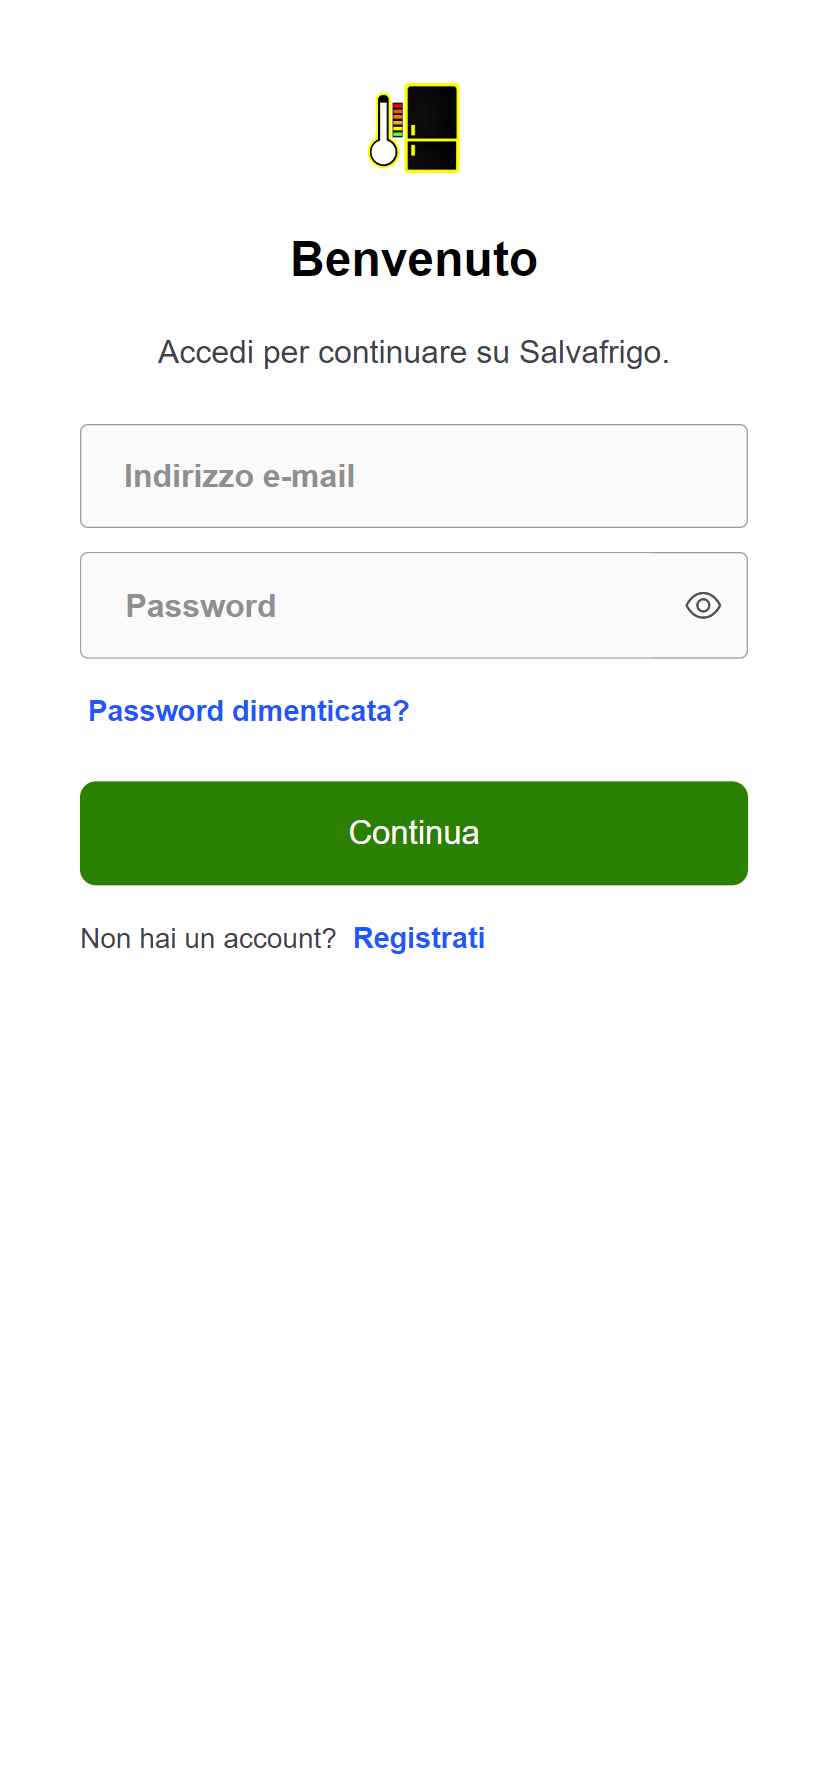Click the "Indirizzo e-mail" placeholder text

(239, 476)
